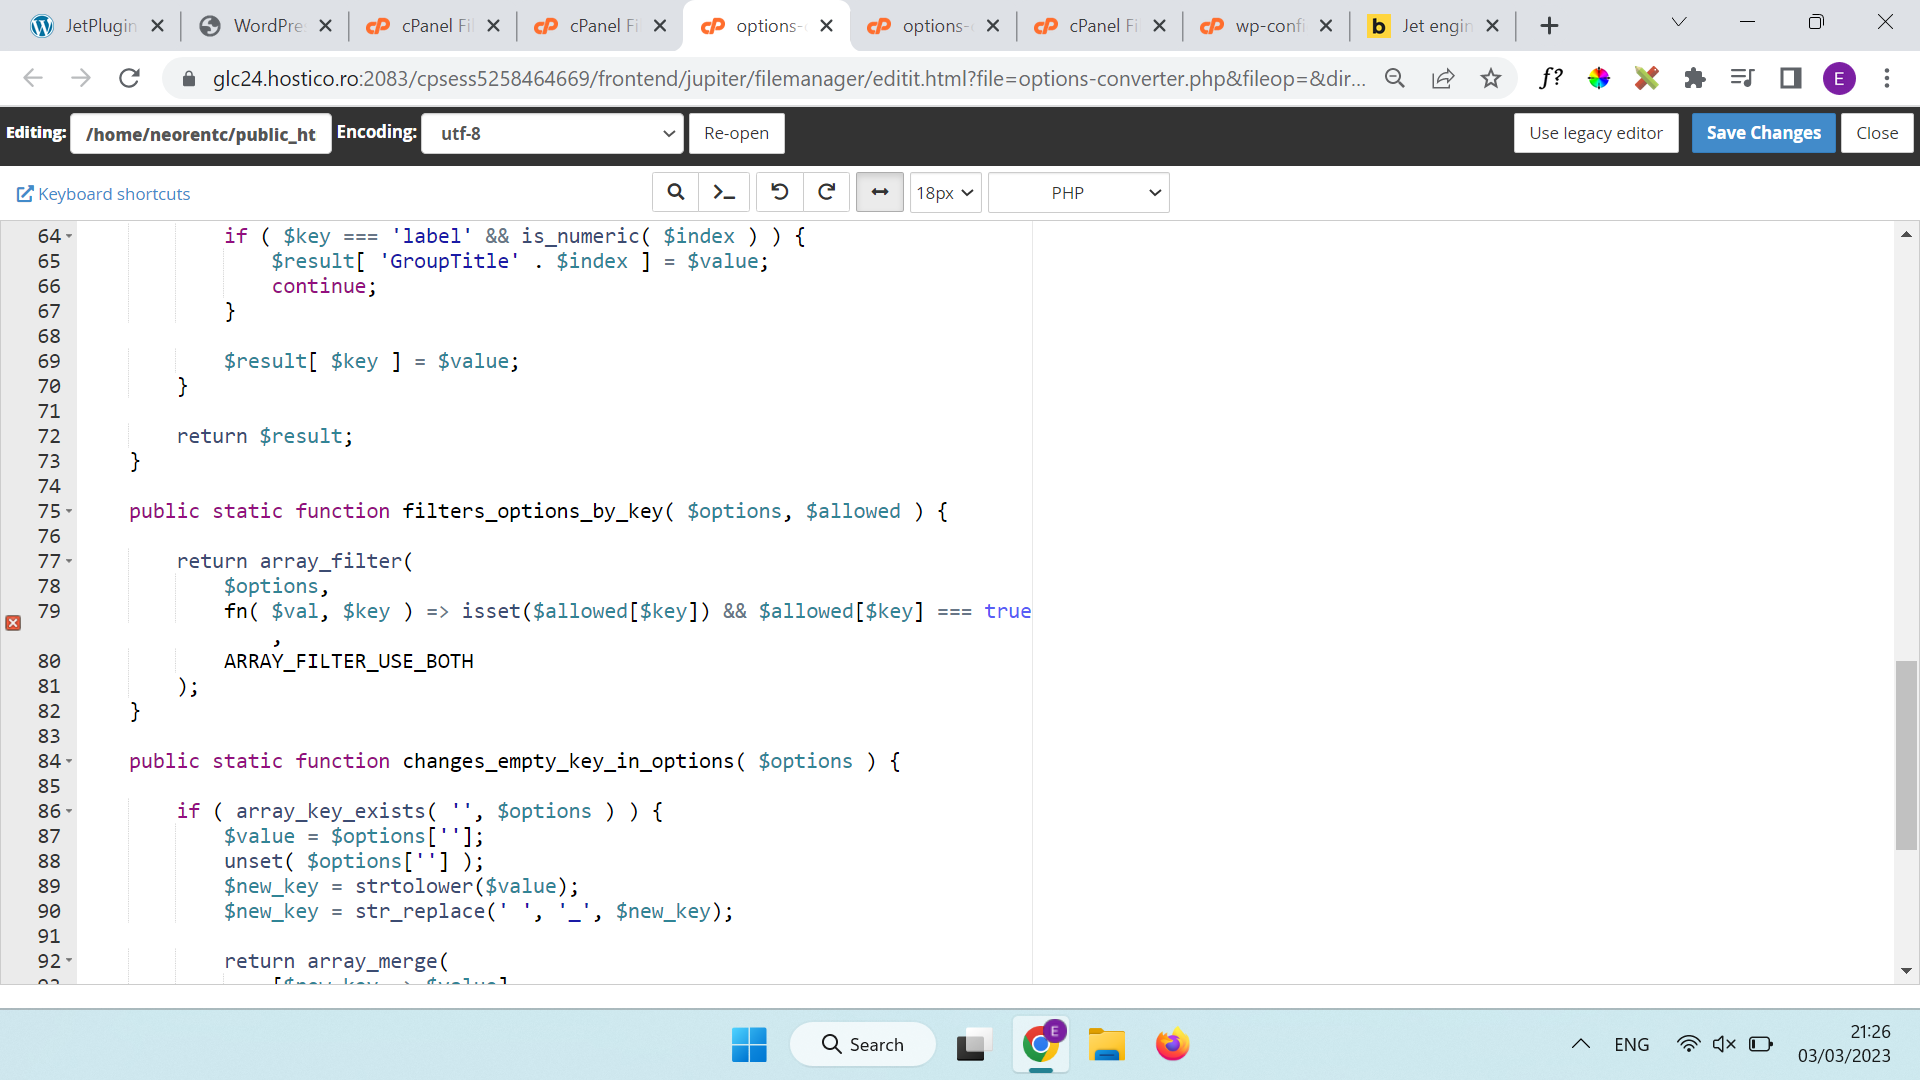Go forward in browser history

(x=81, y=78)
